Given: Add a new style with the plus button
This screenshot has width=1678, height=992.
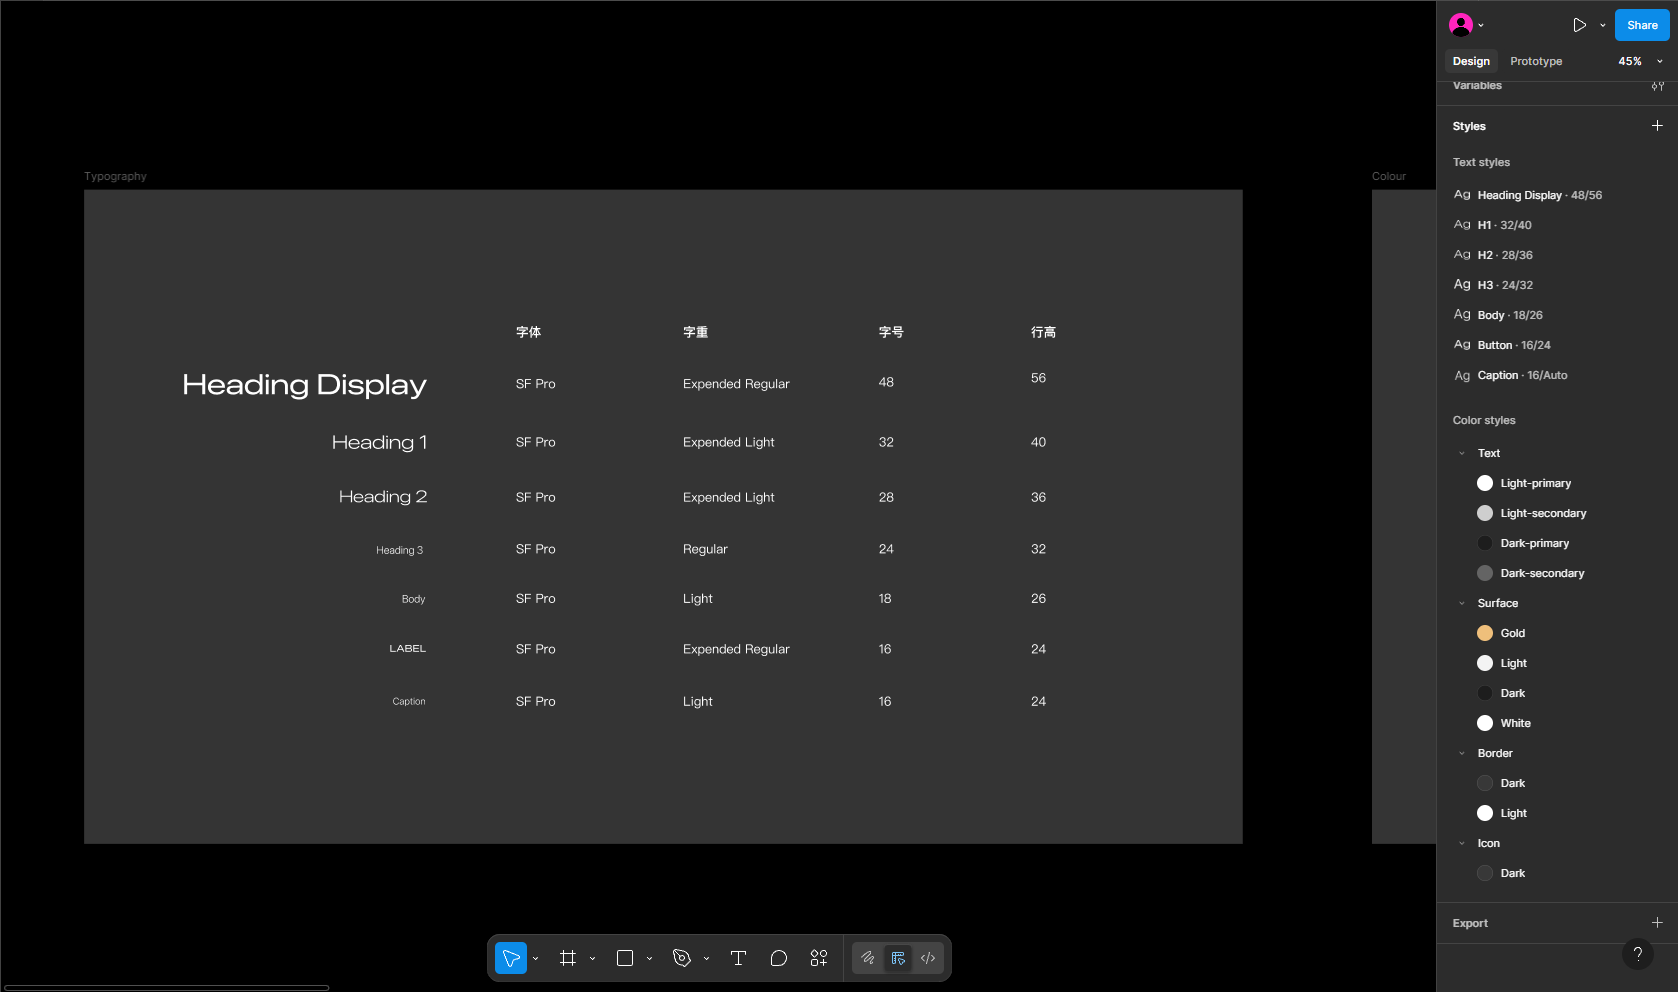Looking at the screenshot, I should [x=1657, y=126].
